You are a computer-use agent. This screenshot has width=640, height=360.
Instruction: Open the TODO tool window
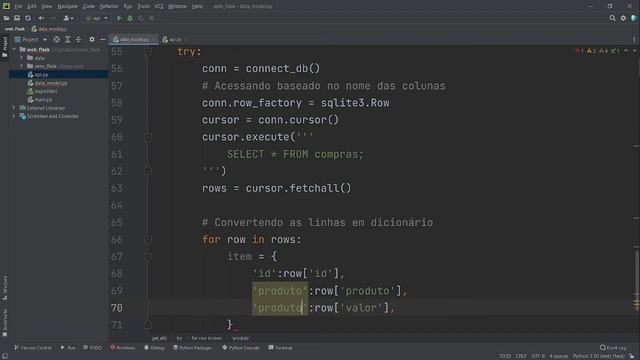click(92, 348)
